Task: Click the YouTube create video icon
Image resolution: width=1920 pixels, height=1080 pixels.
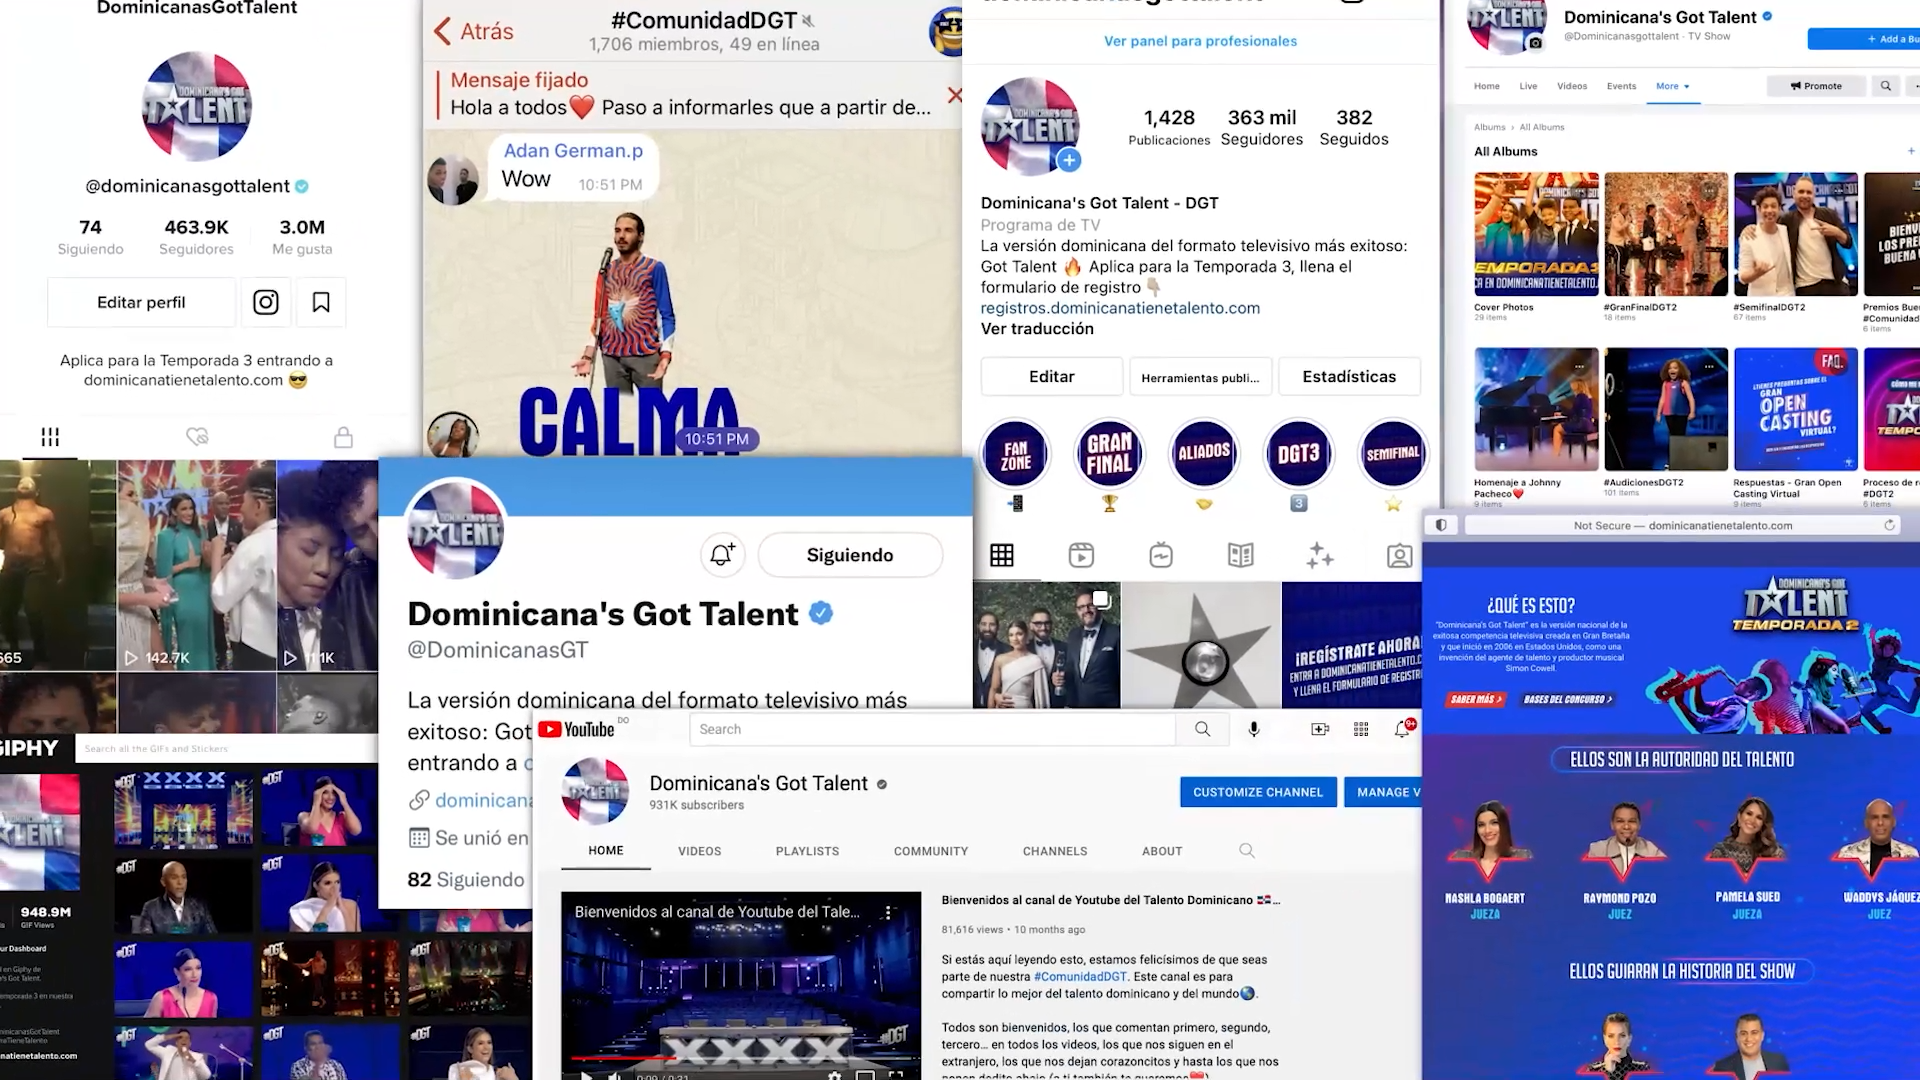Action: pyautogui.click(x=1320, y=729)
